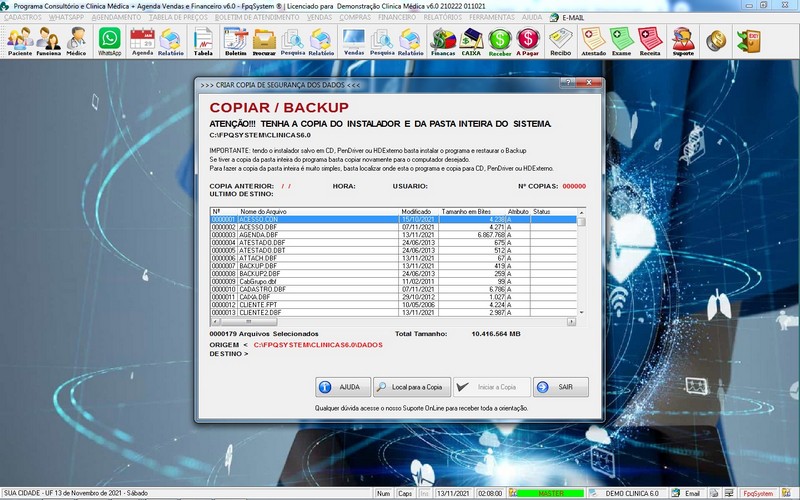Open the Receber green dollar icon
The image size is (800, 500).
(x=499, y=41)
